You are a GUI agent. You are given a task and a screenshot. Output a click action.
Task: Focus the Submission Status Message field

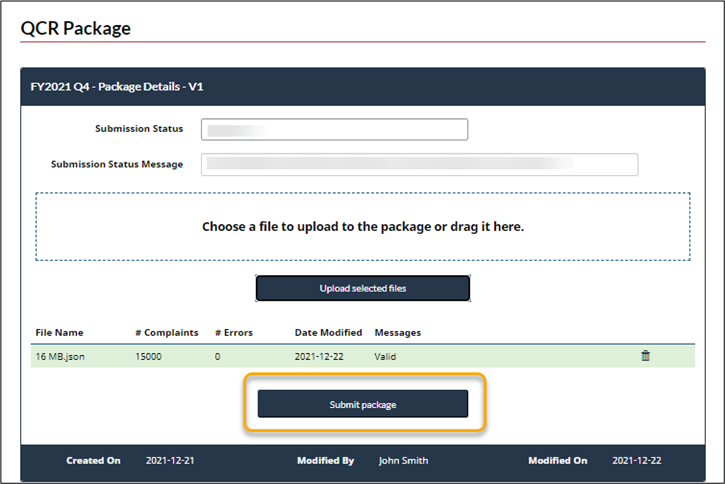pos(419,165)
